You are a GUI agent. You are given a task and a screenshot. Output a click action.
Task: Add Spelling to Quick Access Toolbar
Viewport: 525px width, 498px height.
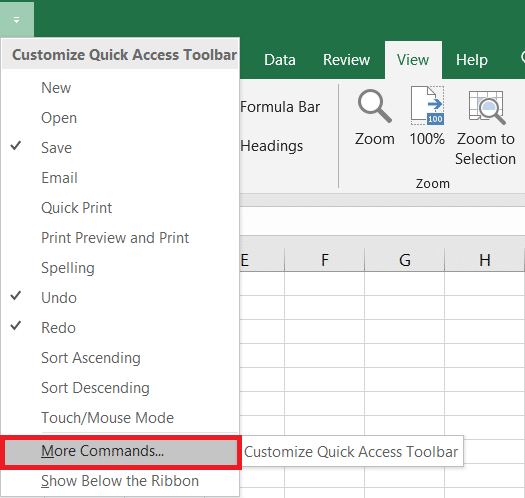[120, 268]
